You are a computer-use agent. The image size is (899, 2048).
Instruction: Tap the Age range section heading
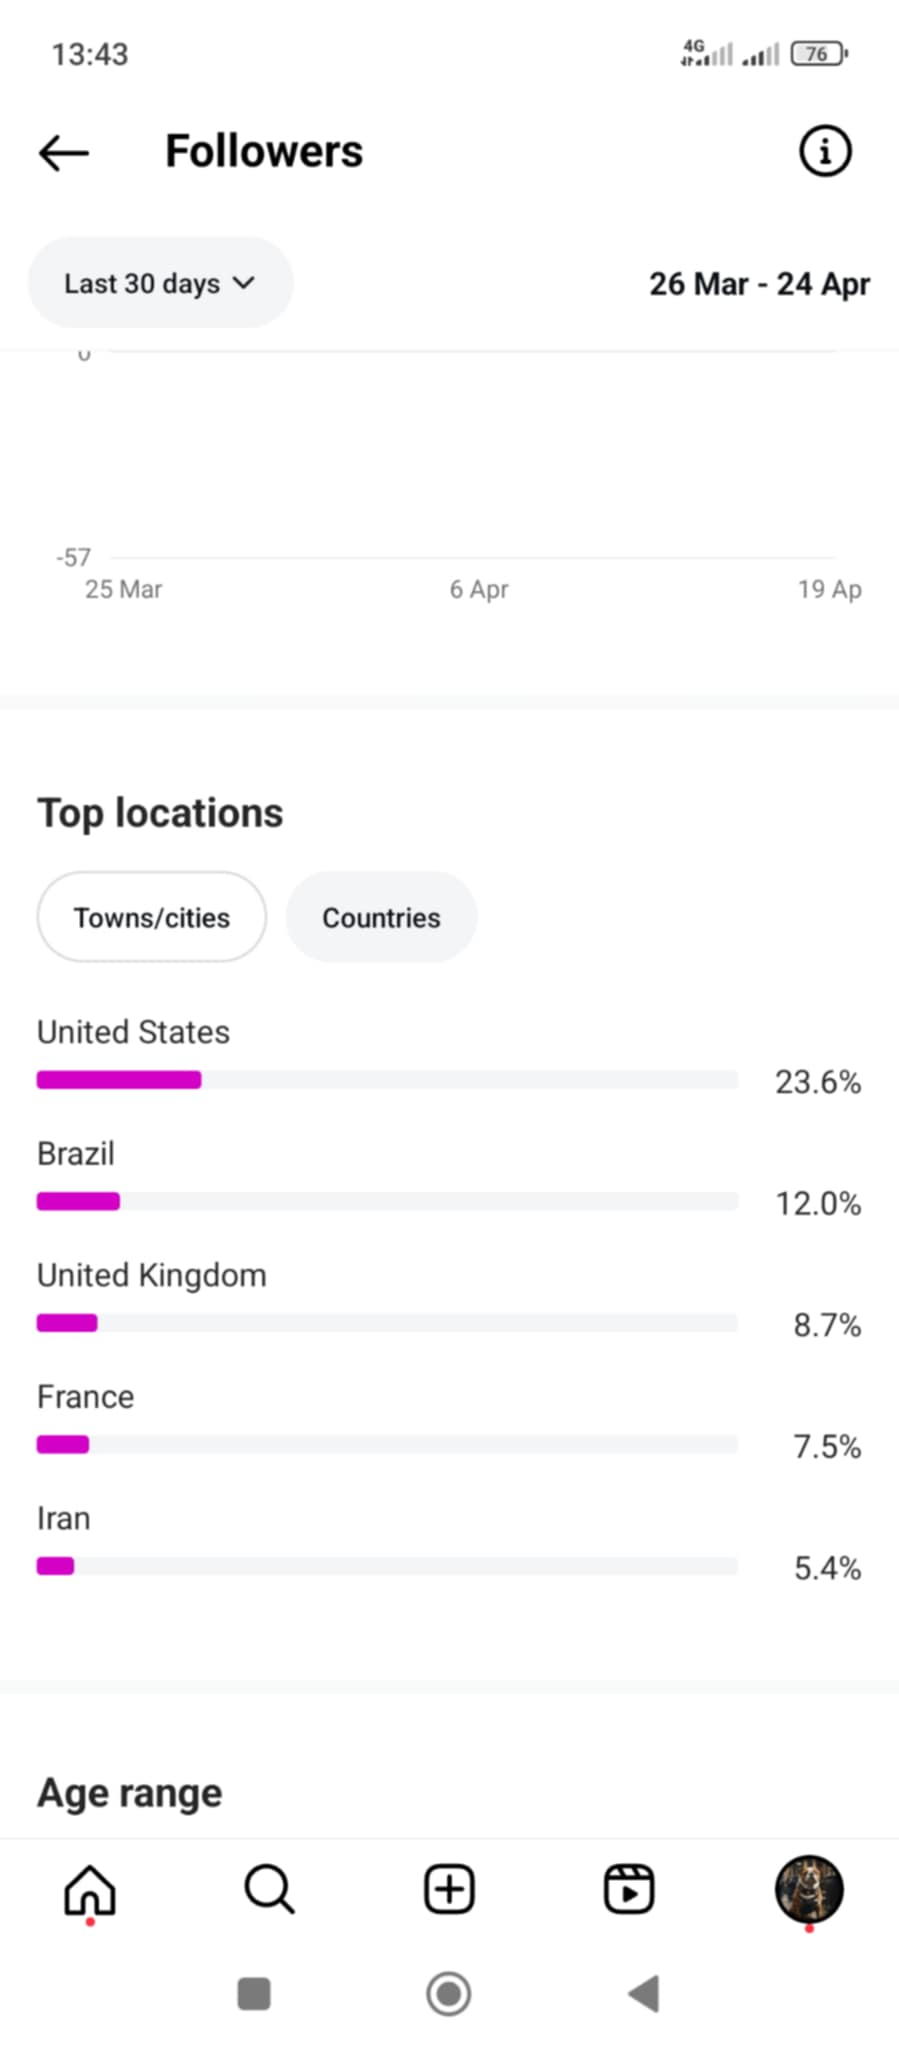click(130, 1793)
